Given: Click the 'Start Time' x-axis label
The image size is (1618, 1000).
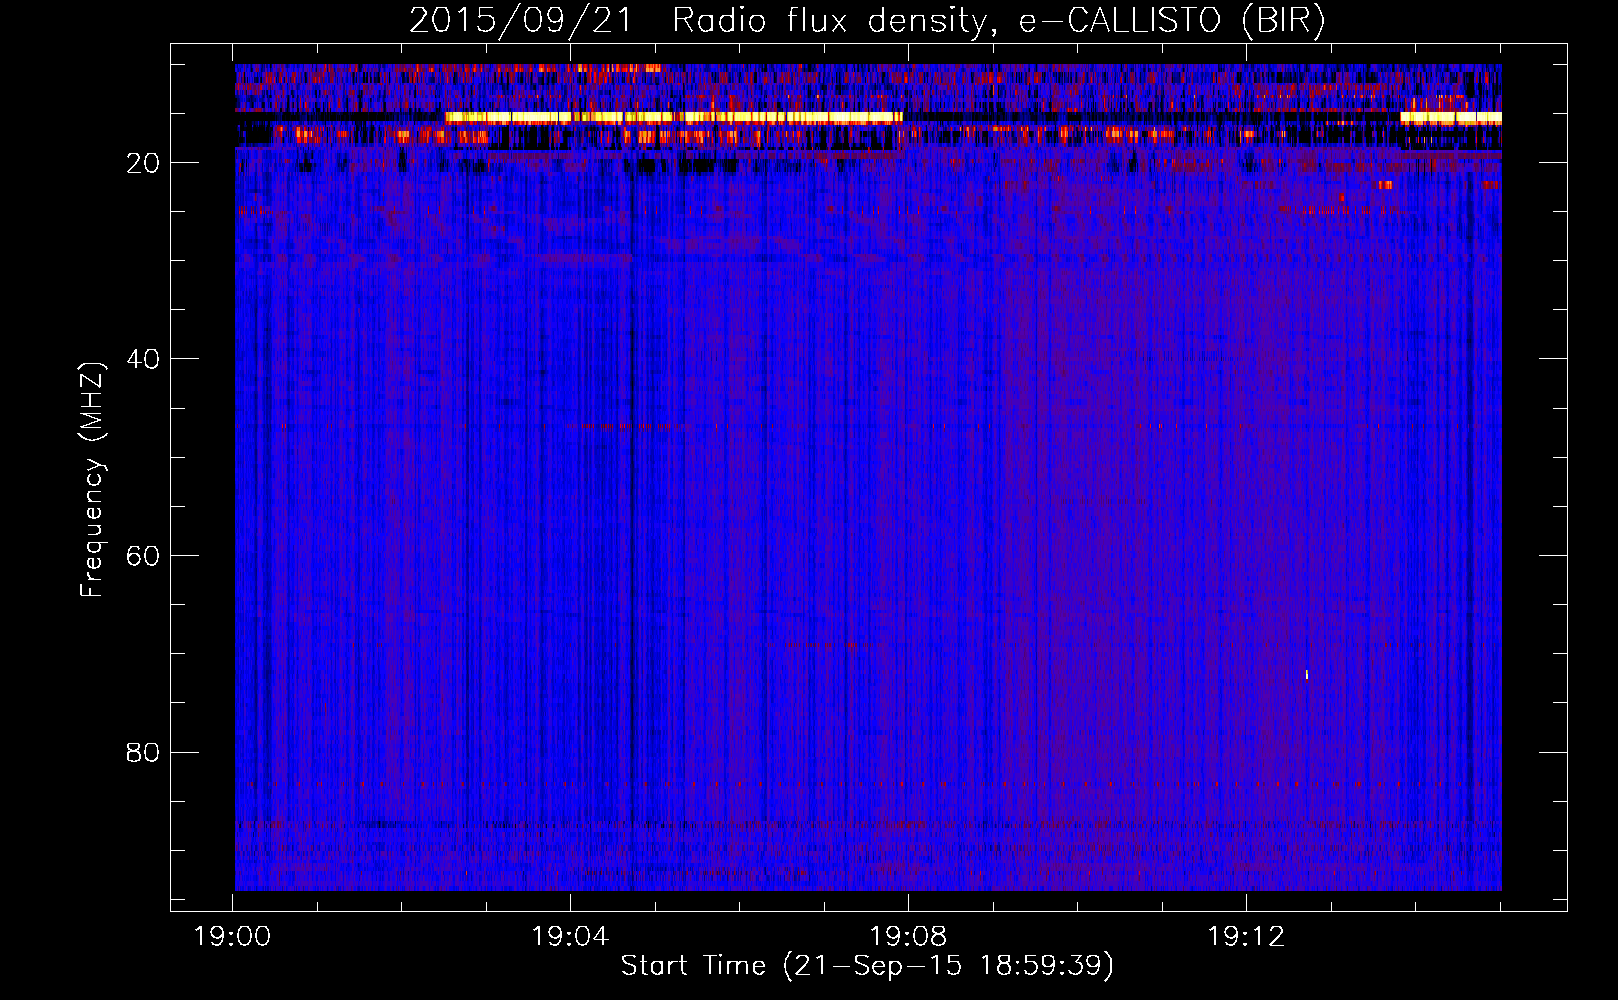Looking at the screenshot, I should [692, 966].
